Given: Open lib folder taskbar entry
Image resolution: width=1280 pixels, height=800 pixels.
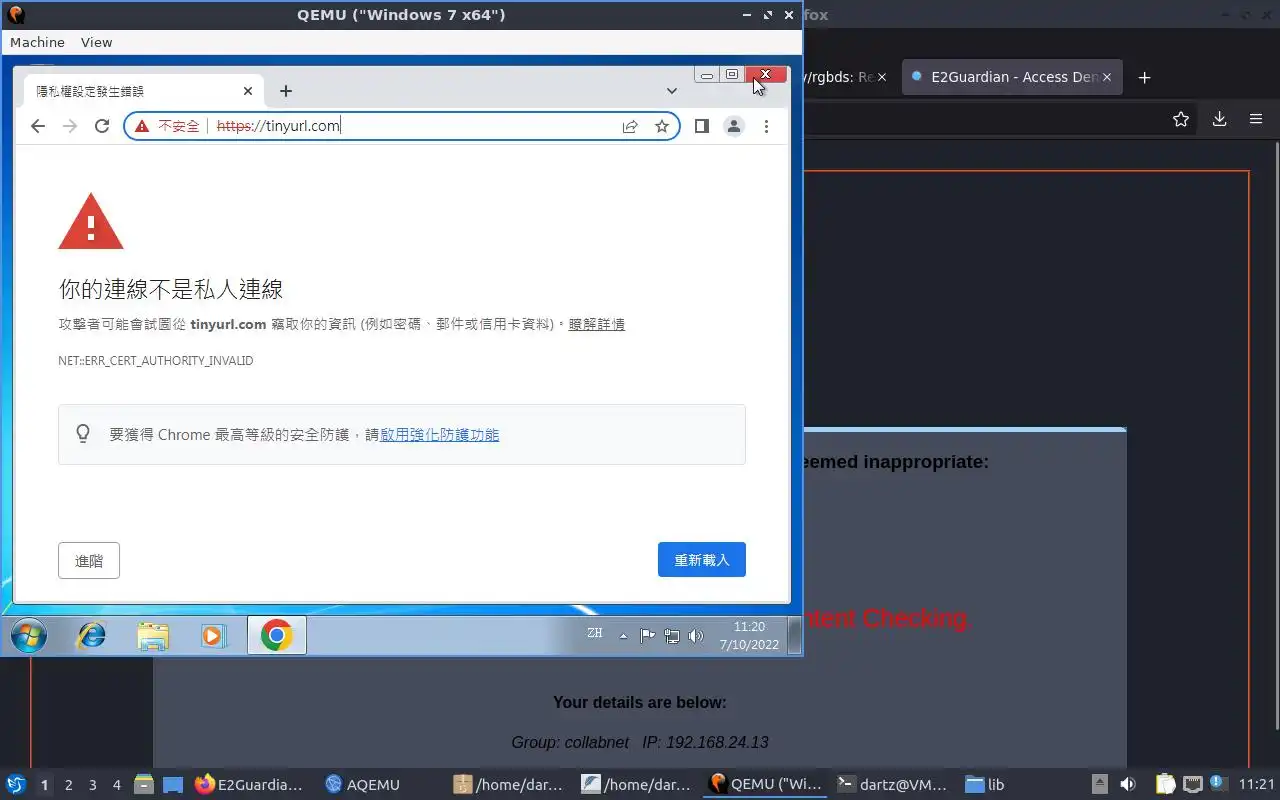Looking at the screenshot, I should [x=985, y=785].
